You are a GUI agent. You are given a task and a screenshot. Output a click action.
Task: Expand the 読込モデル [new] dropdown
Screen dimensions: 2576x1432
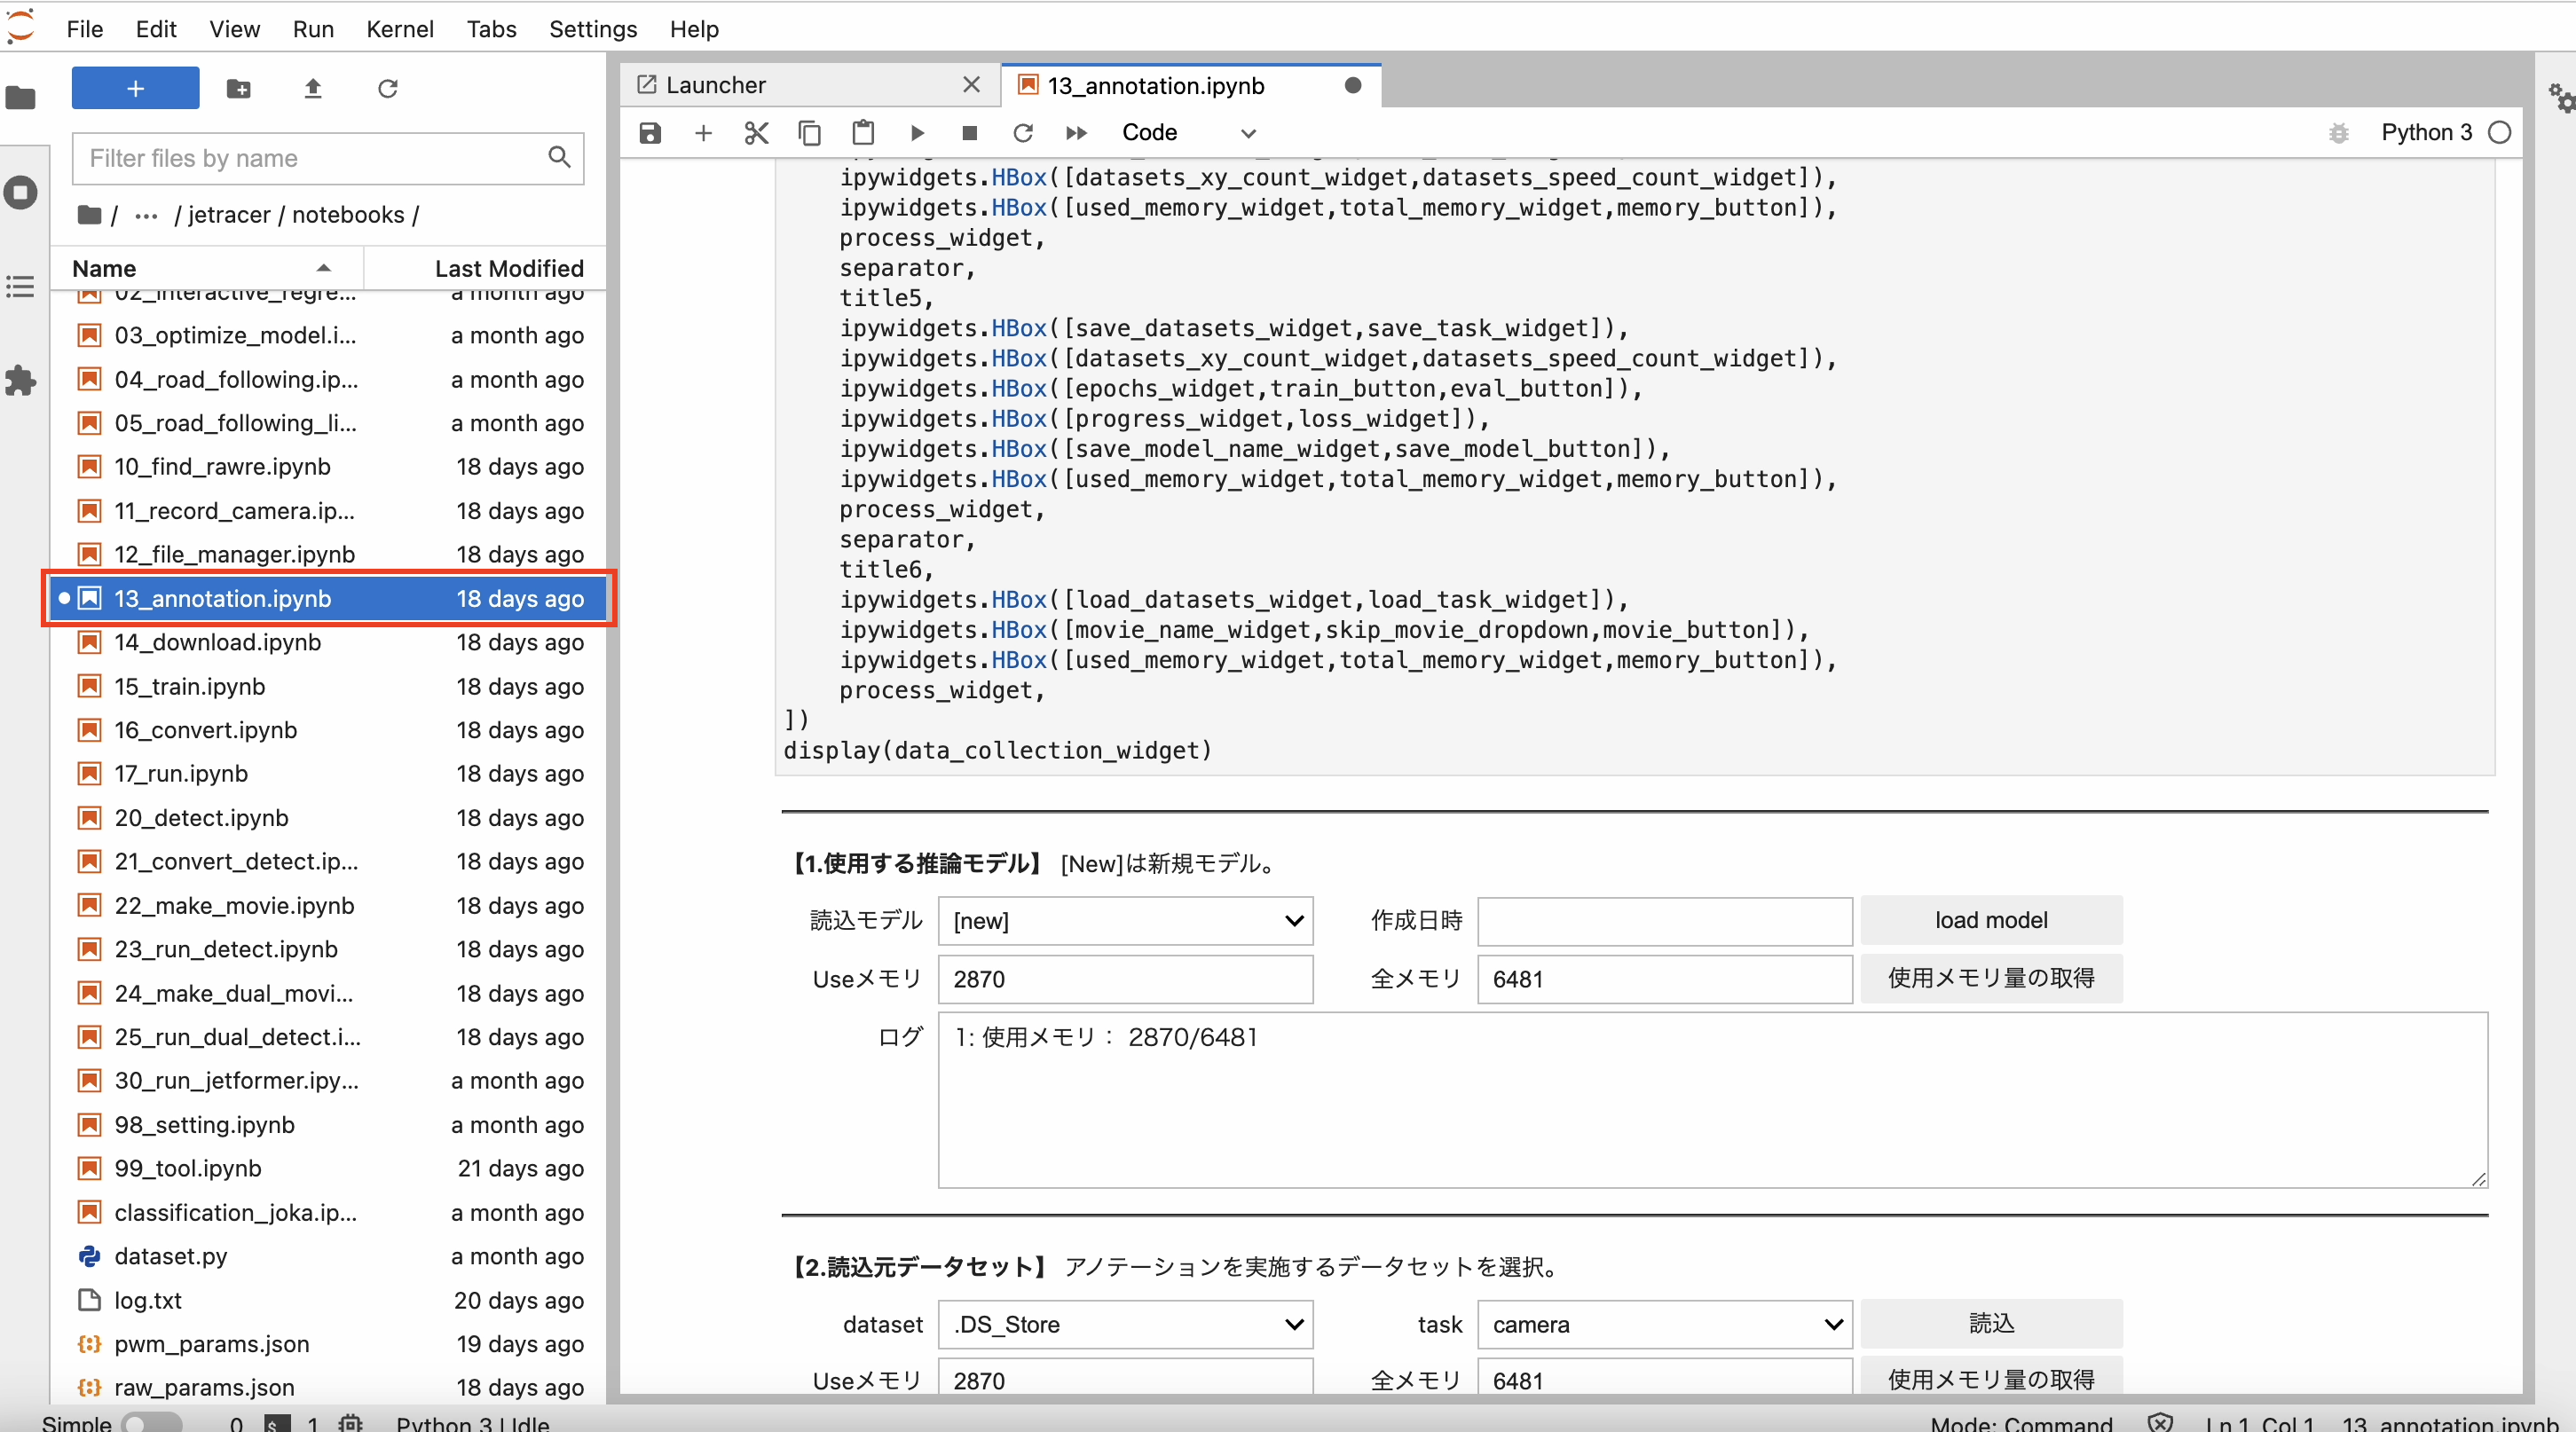[1125, 920]
